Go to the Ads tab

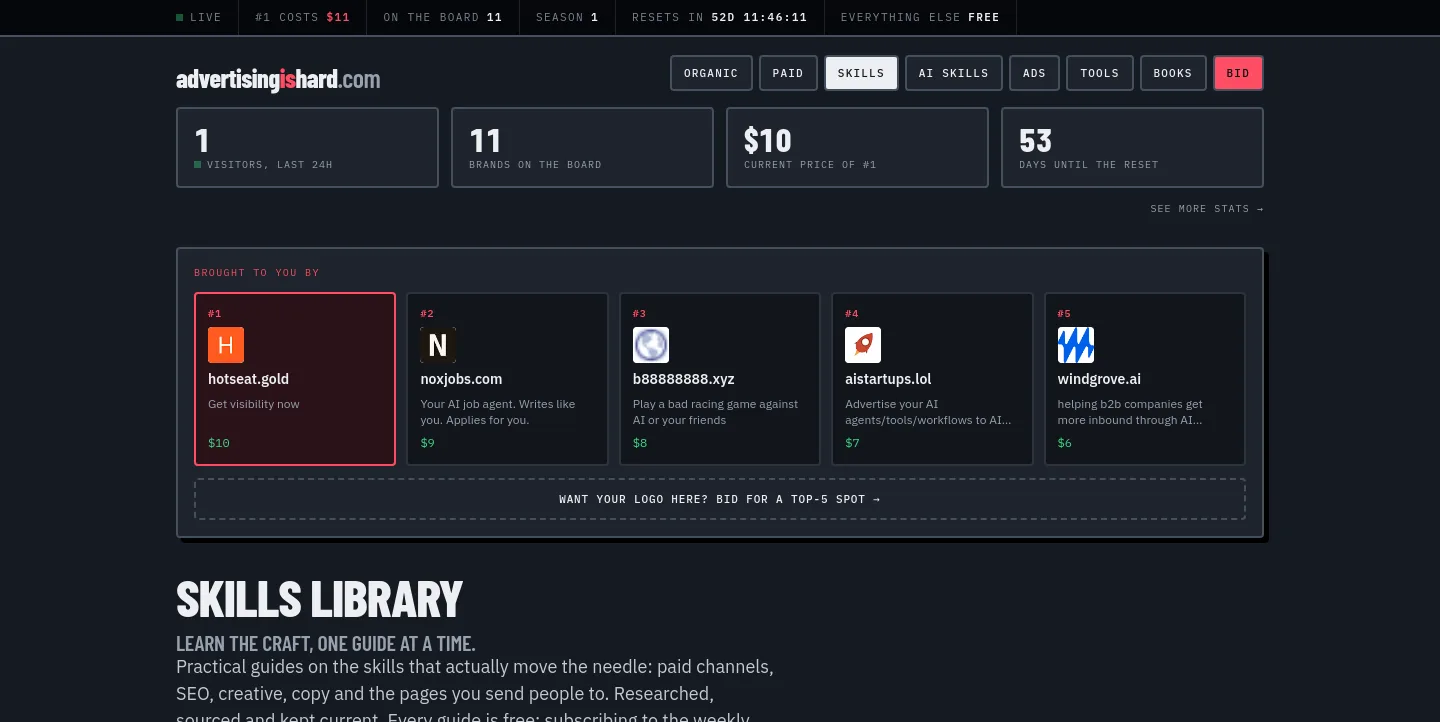[x=1034, y=73]
